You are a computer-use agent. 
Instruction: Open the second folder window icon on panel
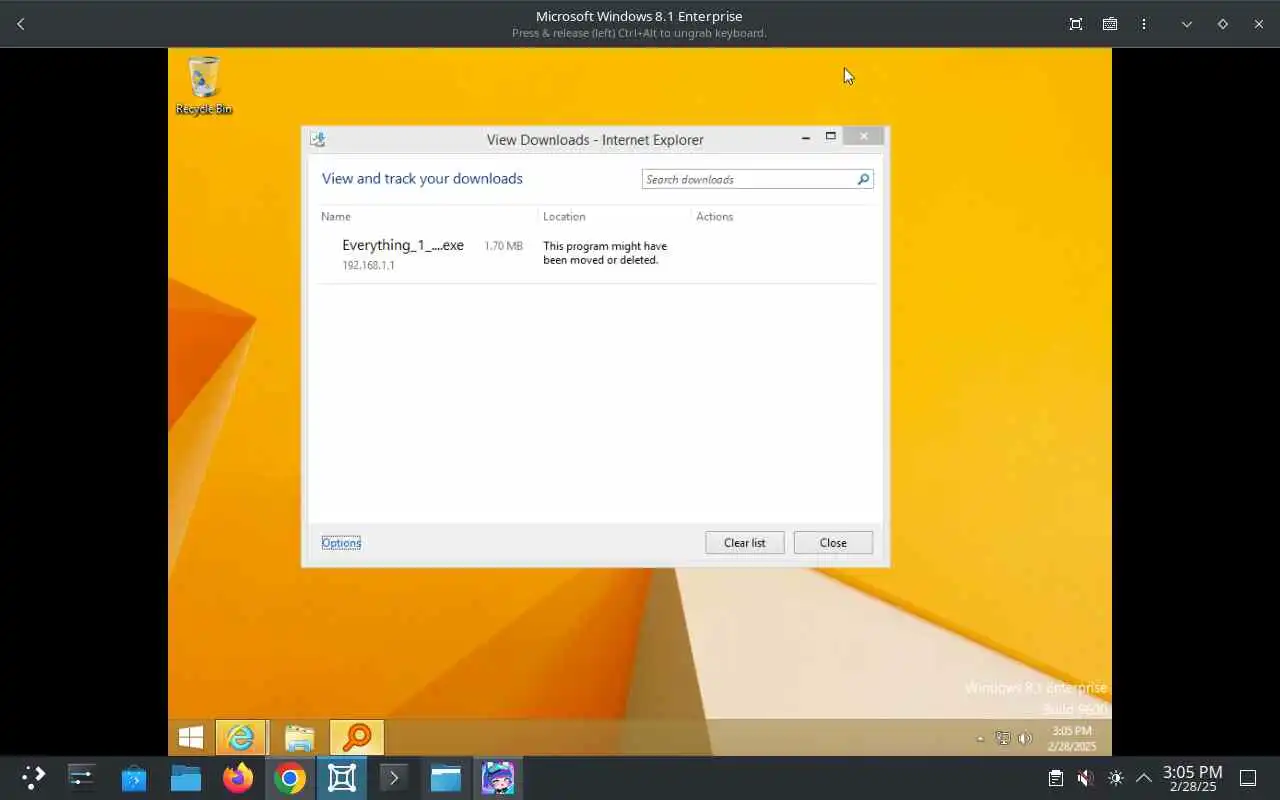point(446,778)
